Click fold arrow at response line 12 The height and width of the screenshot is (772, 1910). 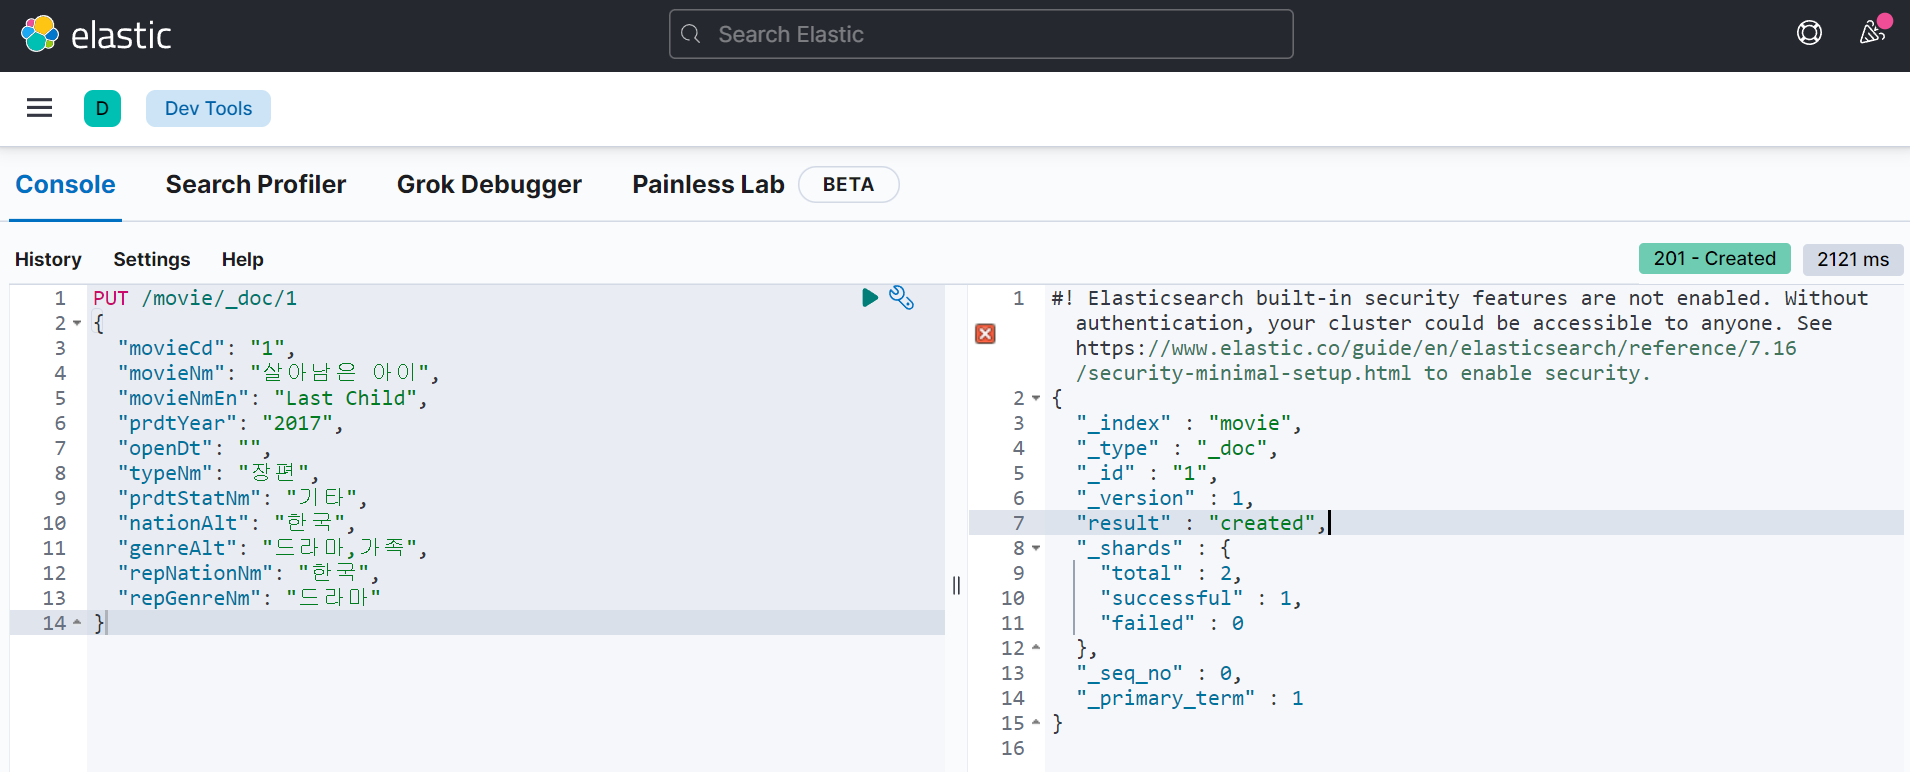(1036, 648)
